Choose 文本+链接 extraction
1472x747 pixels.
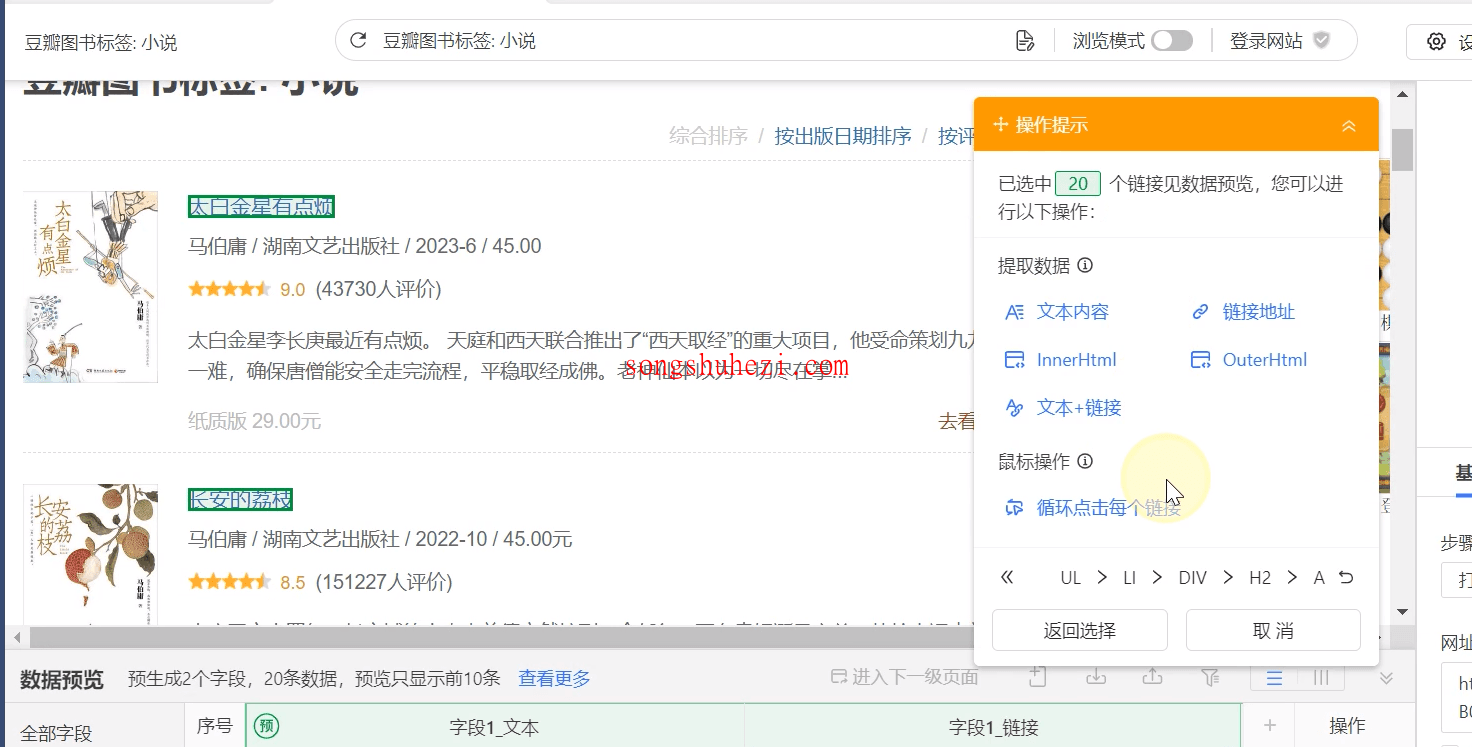1063,408
